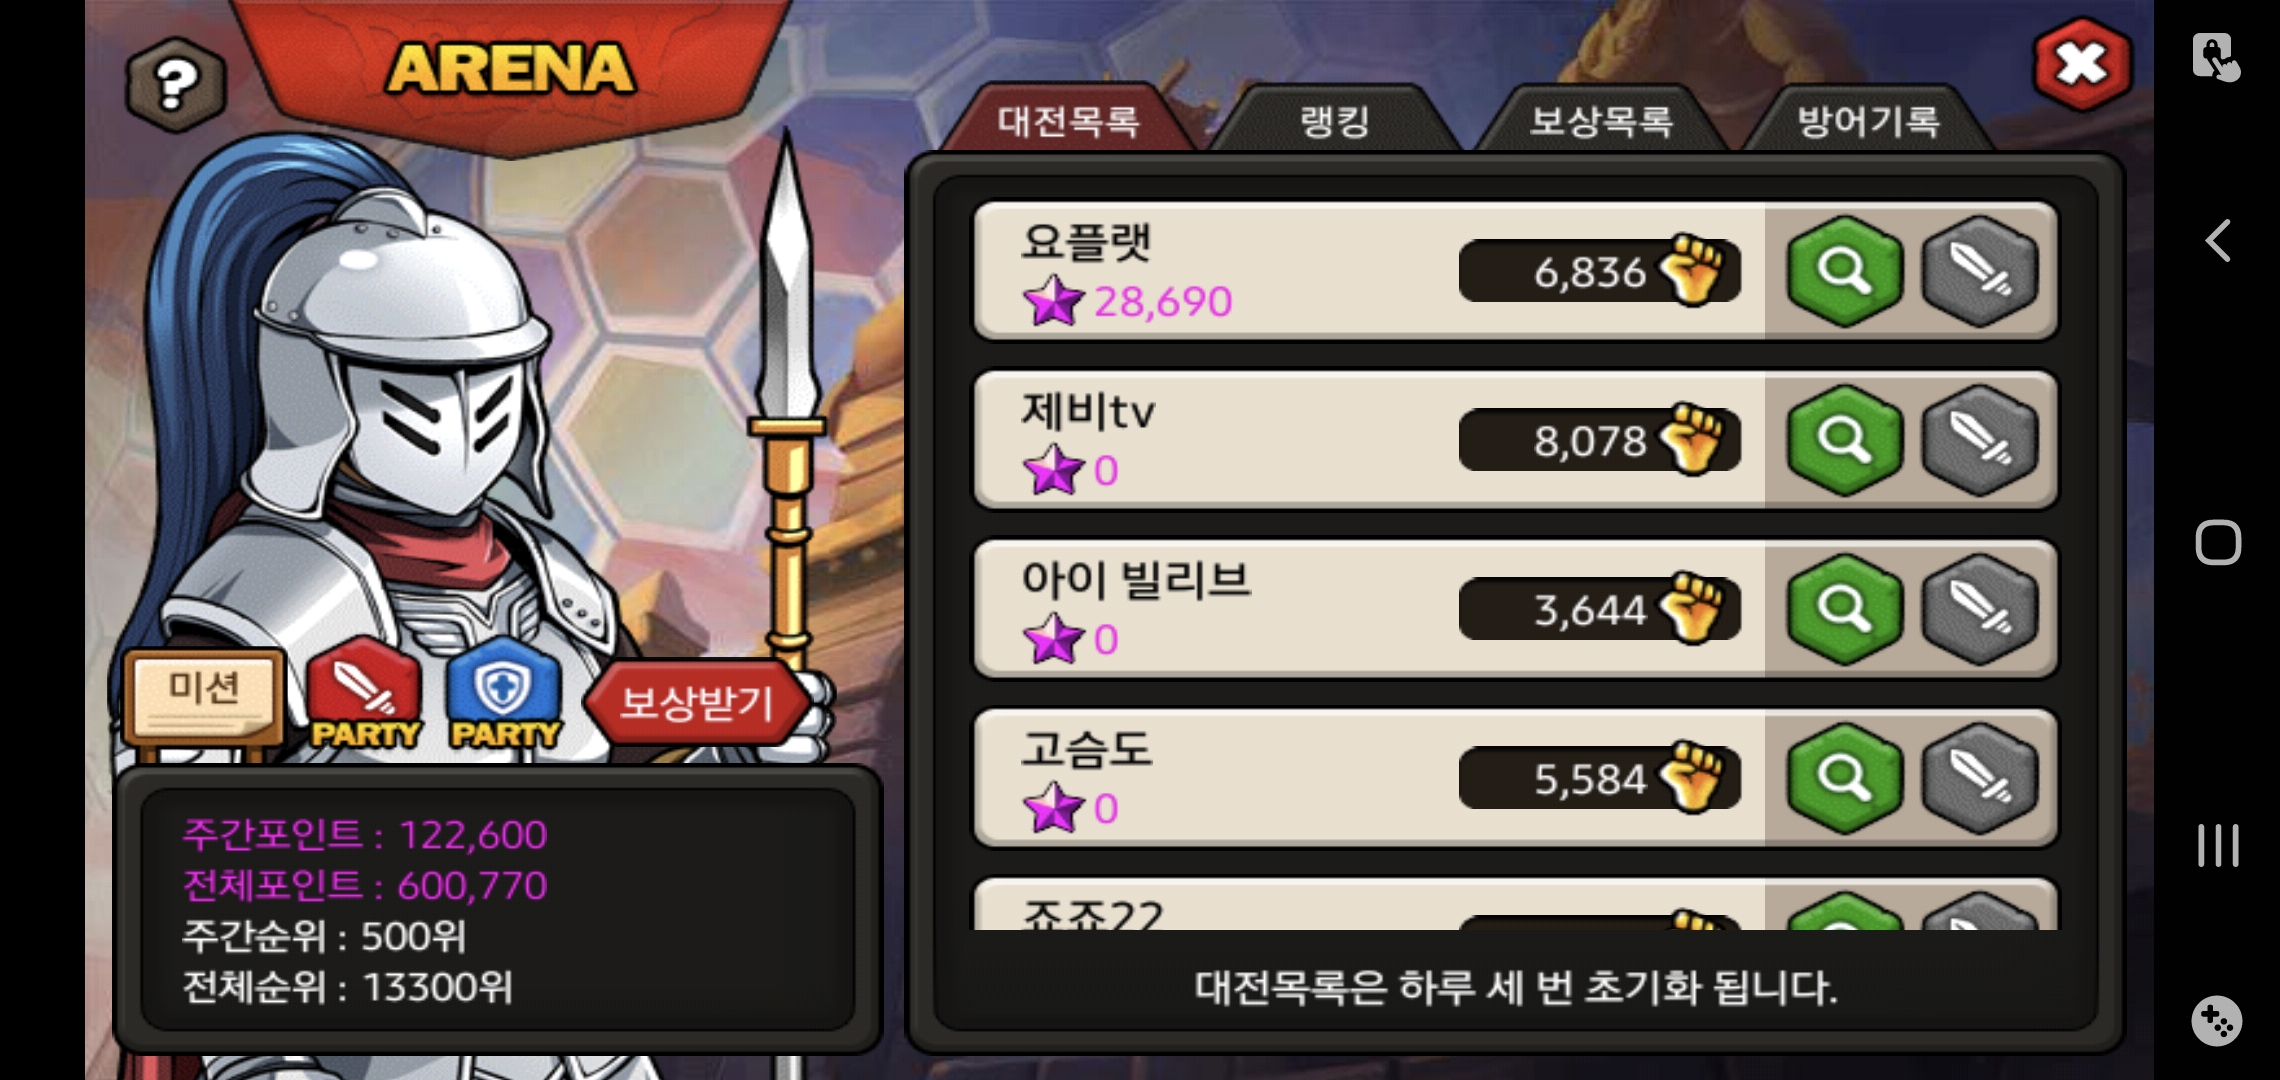The image size is (2280, 1080).
Task: Open the blue defense PARTY shield icon
Action: (x=505, y=693)
